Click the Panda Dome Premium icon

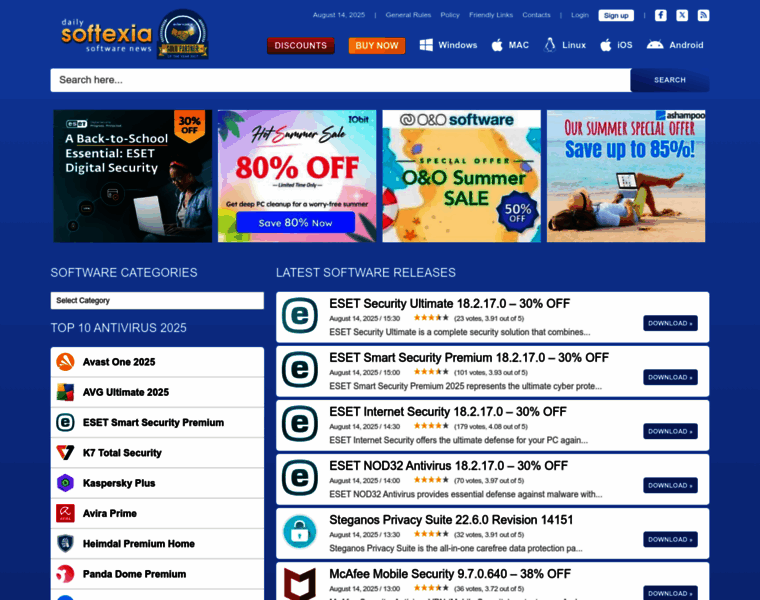[x=65, y=574]
